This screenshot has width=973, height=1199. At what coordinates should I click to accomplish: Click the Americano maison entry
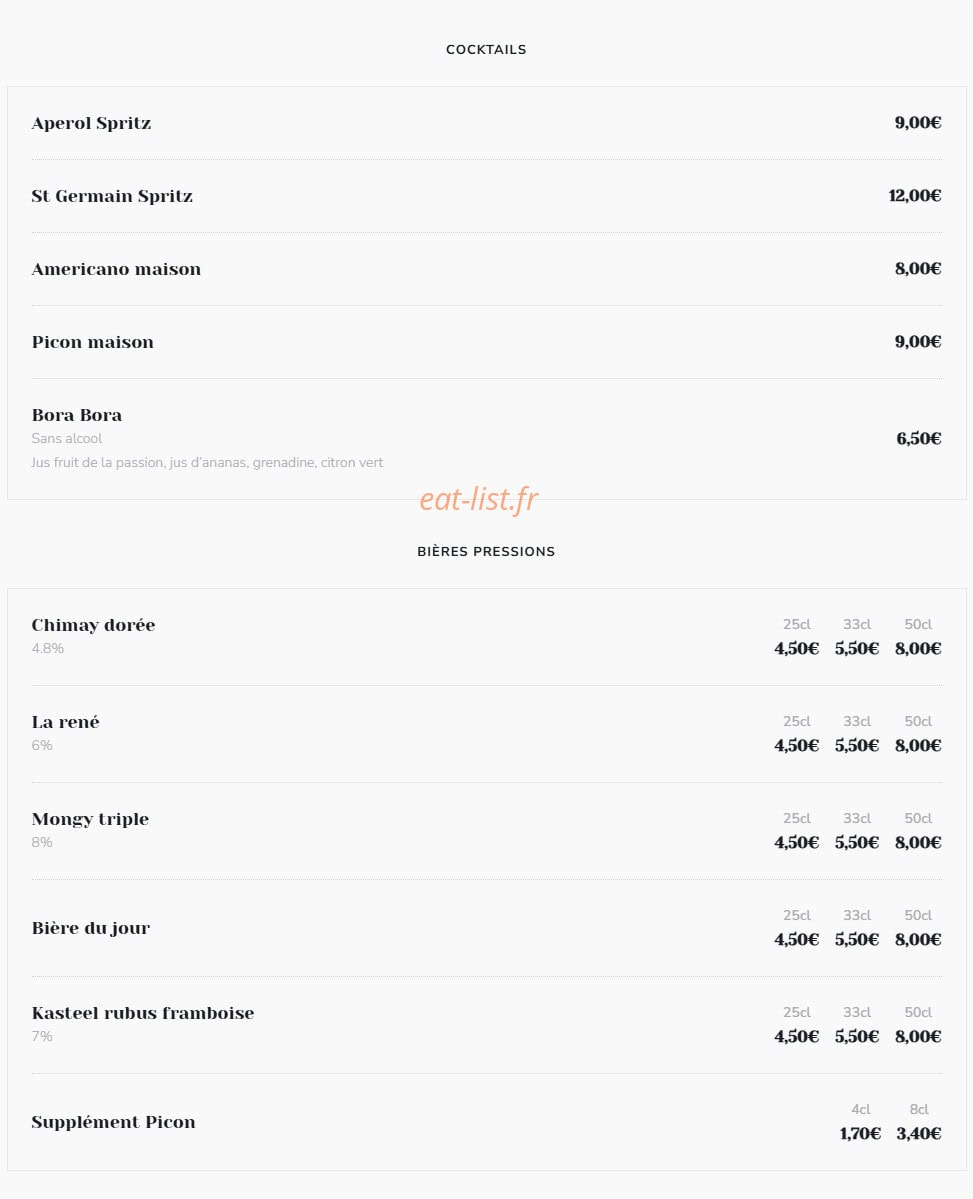click(x=116, y=269)
